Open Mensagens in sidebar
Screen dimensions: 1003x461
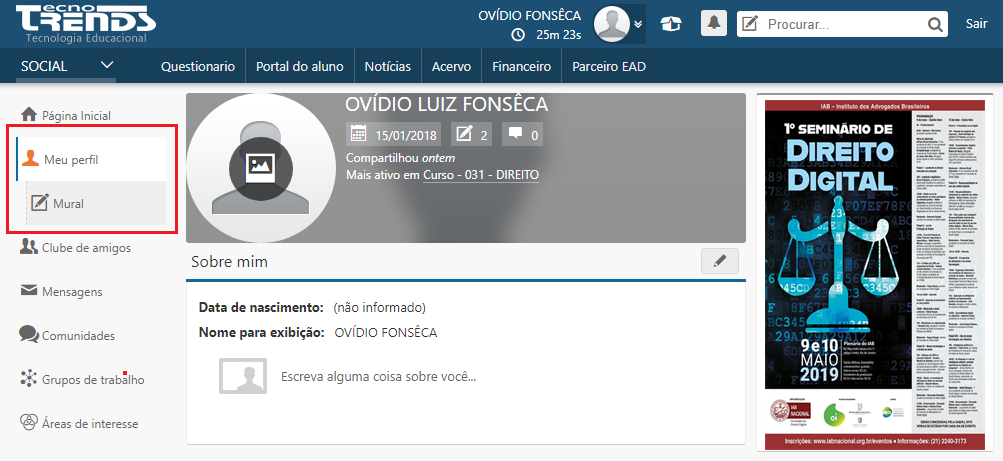(72, 292)
